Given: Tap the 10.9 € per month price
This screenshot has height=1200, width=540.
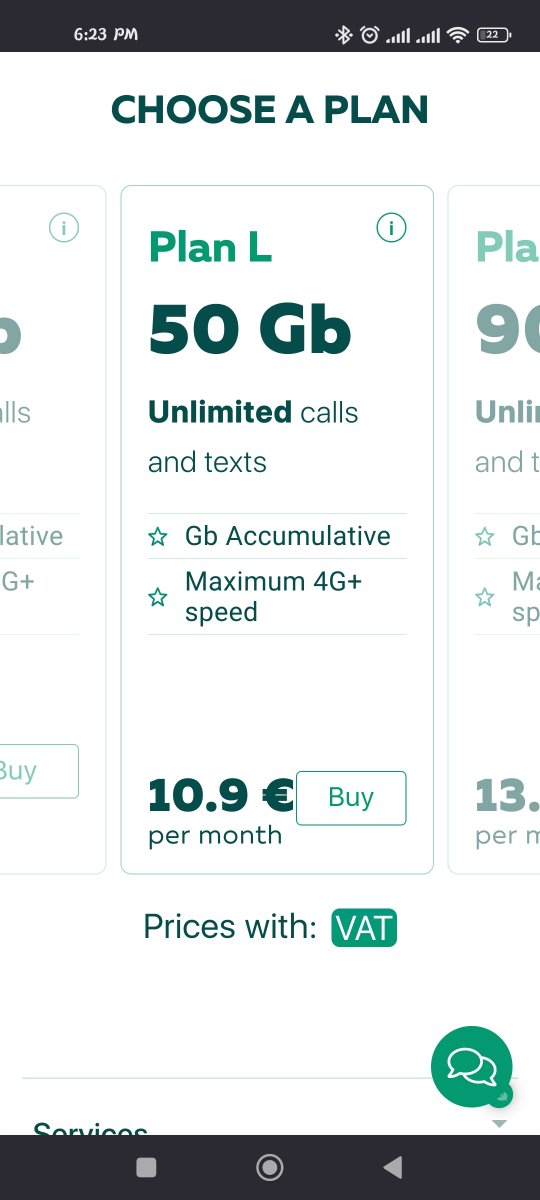Looking at the screenshot, I should click(220, 812).
